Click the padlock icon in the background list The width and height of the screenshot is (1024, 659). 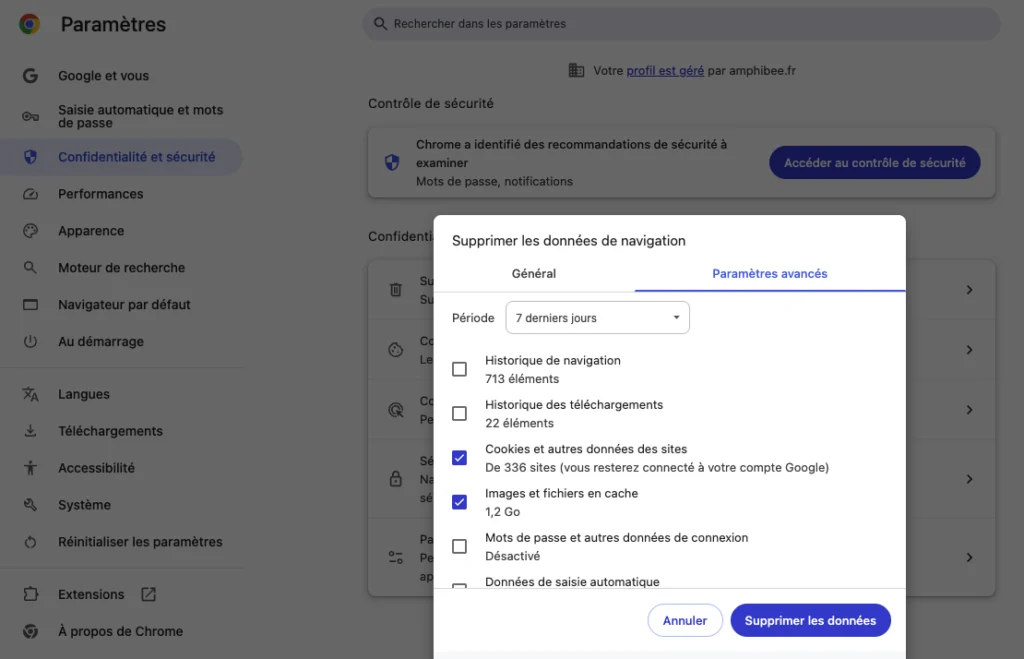[396, 479]
